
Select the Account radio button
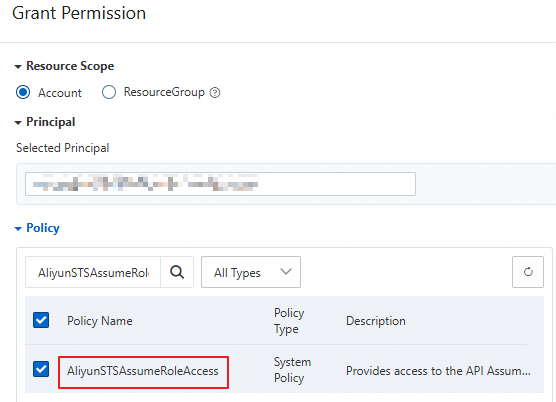click(23, 93)
